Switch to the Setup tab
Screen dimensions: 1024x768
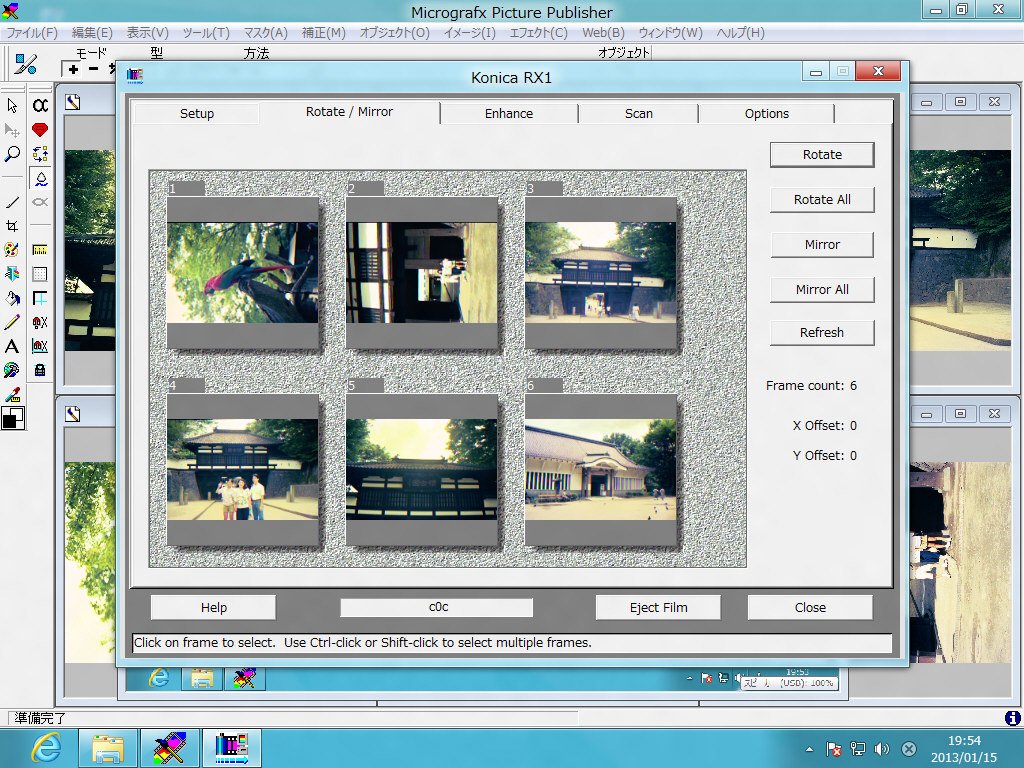197,114
